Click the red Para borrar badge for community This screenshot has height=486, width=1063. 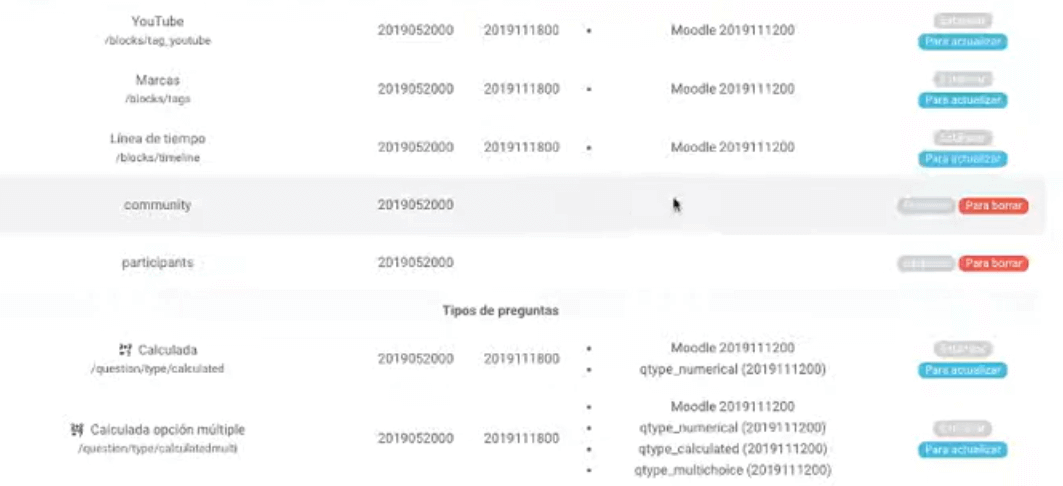[x=993, y=205]
